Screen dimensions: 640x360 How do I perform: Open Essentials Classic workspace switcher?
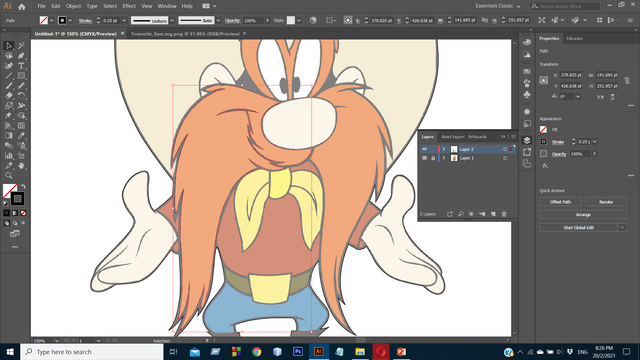coord(498,6)
